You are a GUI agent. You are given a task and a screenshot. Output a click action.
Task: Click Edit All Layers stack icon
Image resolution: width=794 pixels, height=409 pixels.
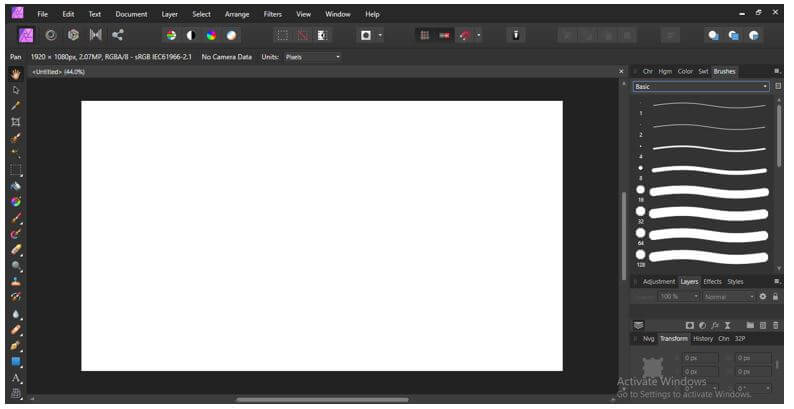coord(639,325)
